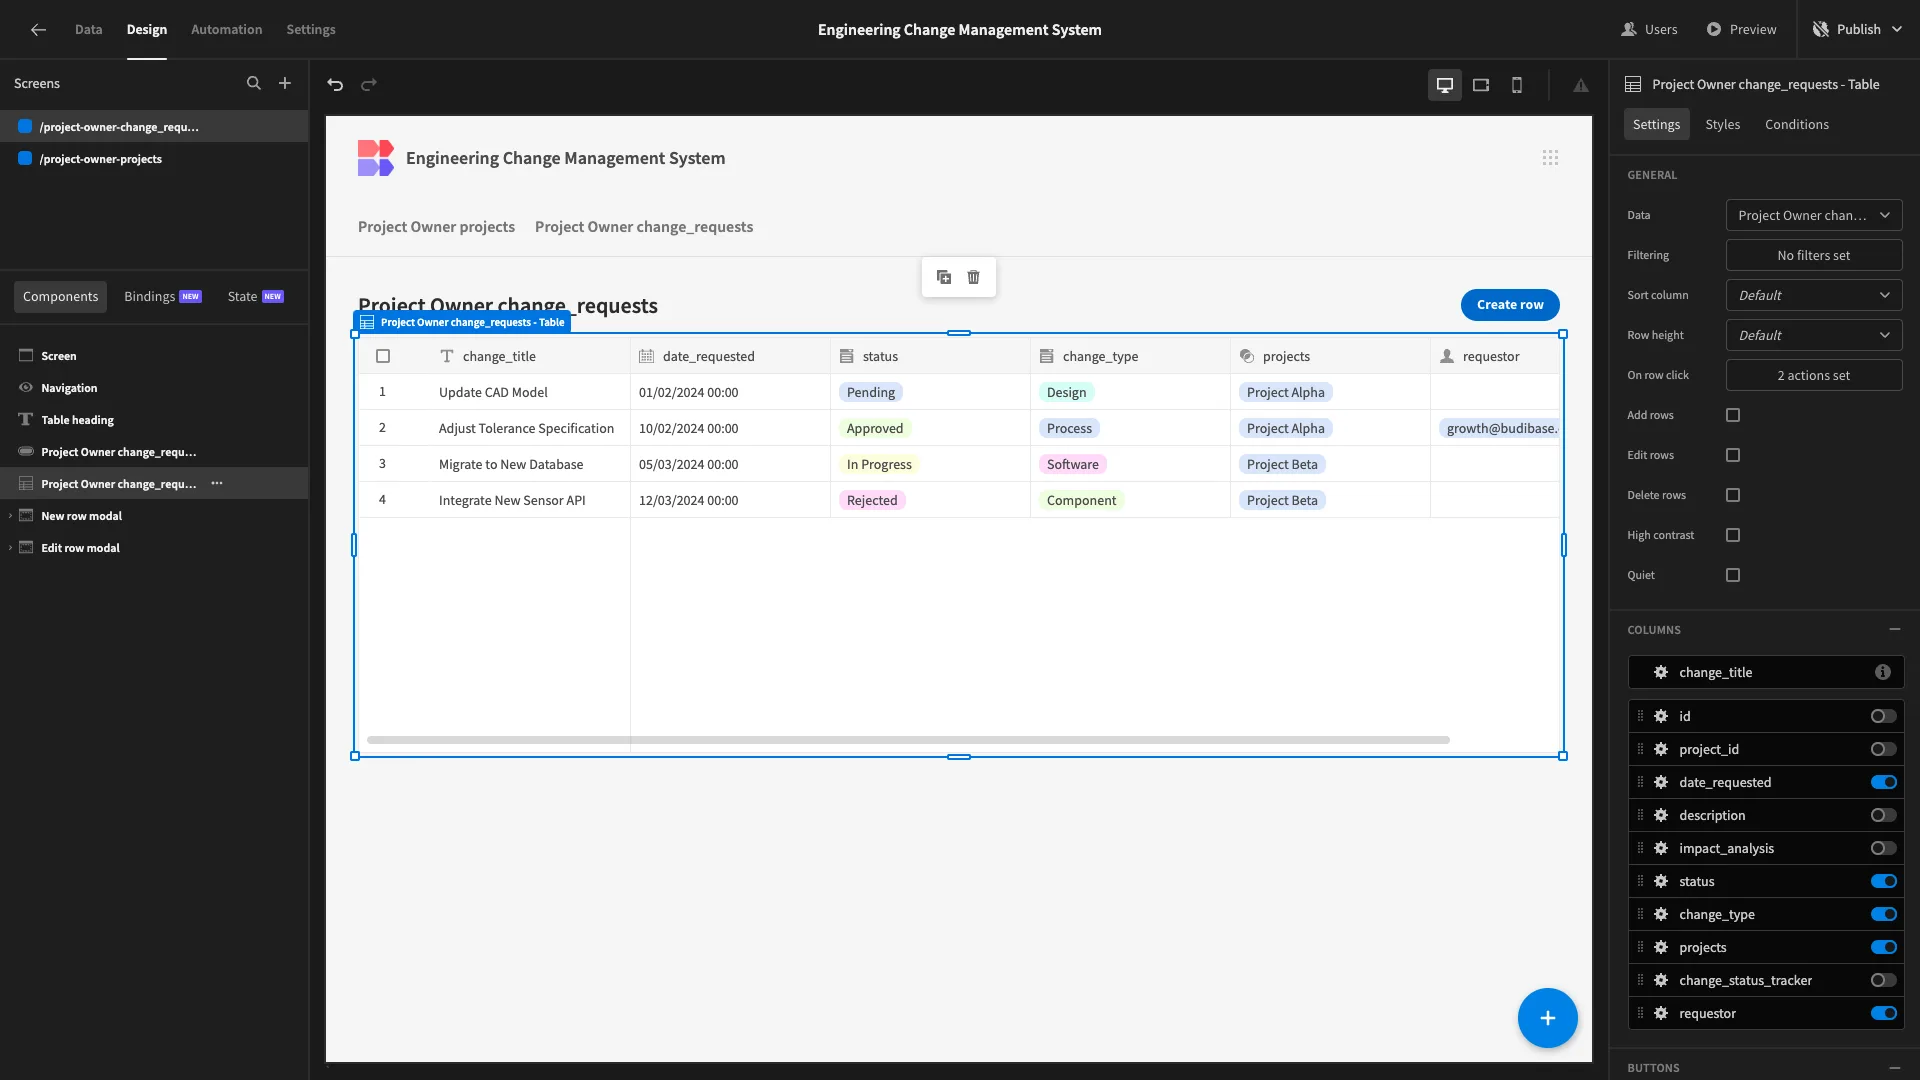Open settings gear for date_requested column
The image size is (1920, 1080).
pos(1661,782)
